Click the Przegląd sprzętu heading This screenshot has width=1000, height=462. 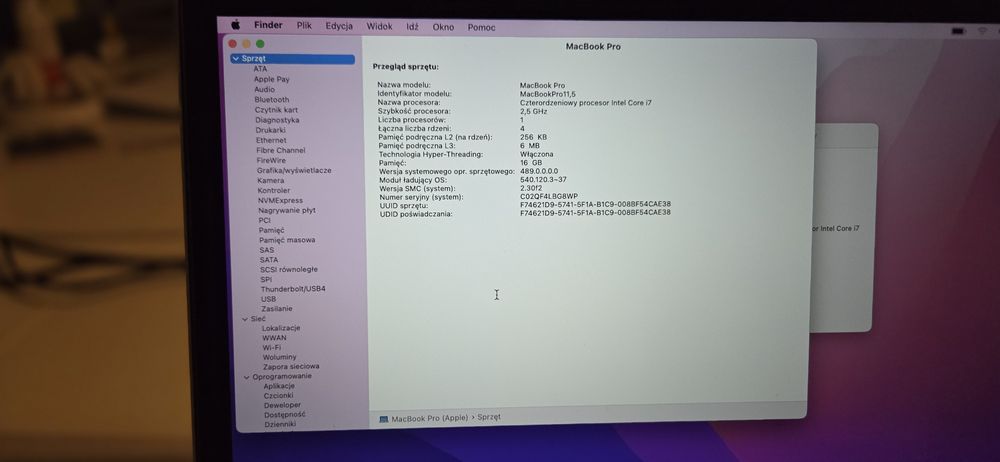tap(406, 66)
